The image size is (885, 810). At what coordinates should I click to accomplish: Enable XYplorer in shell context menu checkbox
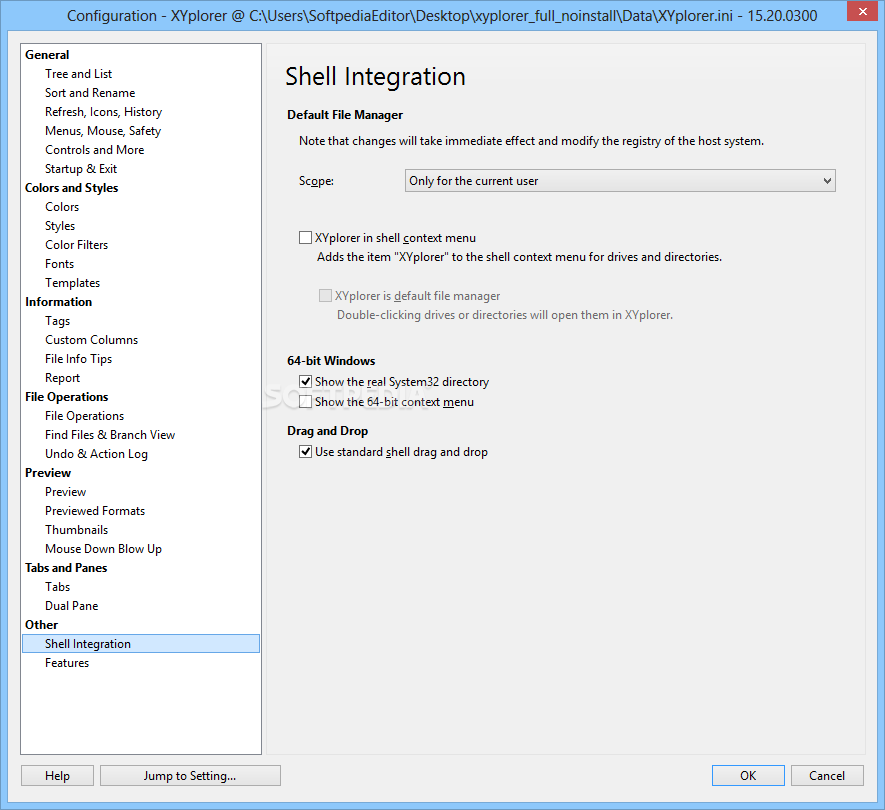point(305,238)
